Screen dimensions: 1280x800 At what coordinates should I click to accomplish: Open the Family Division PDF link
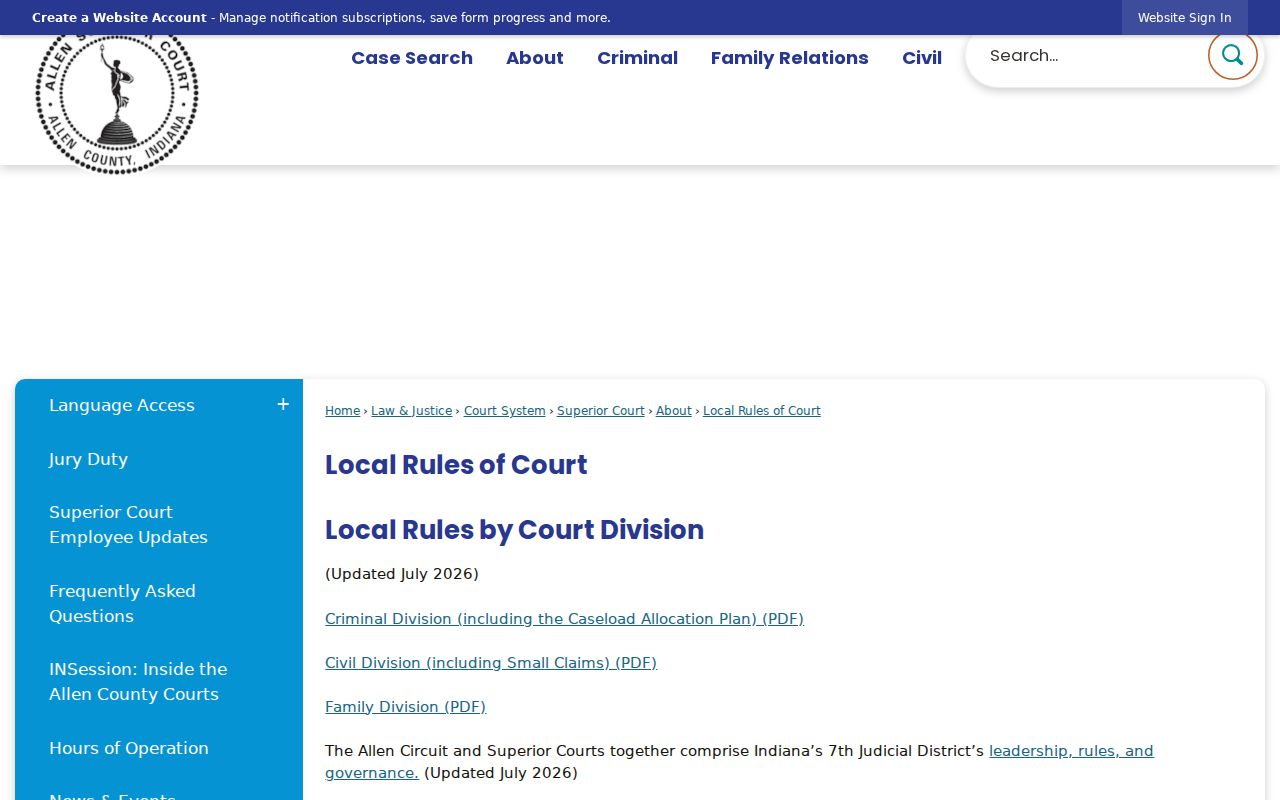pyautogui.click(x=405, y=707)
